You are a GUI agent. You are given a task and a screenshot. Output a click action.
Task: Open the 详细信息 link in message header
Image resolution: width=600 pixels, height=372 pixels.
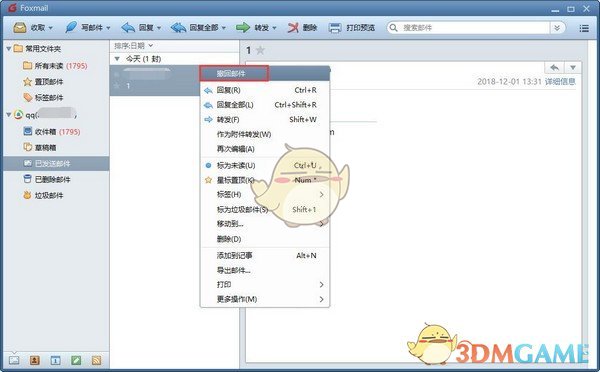(x=560, y=82)
